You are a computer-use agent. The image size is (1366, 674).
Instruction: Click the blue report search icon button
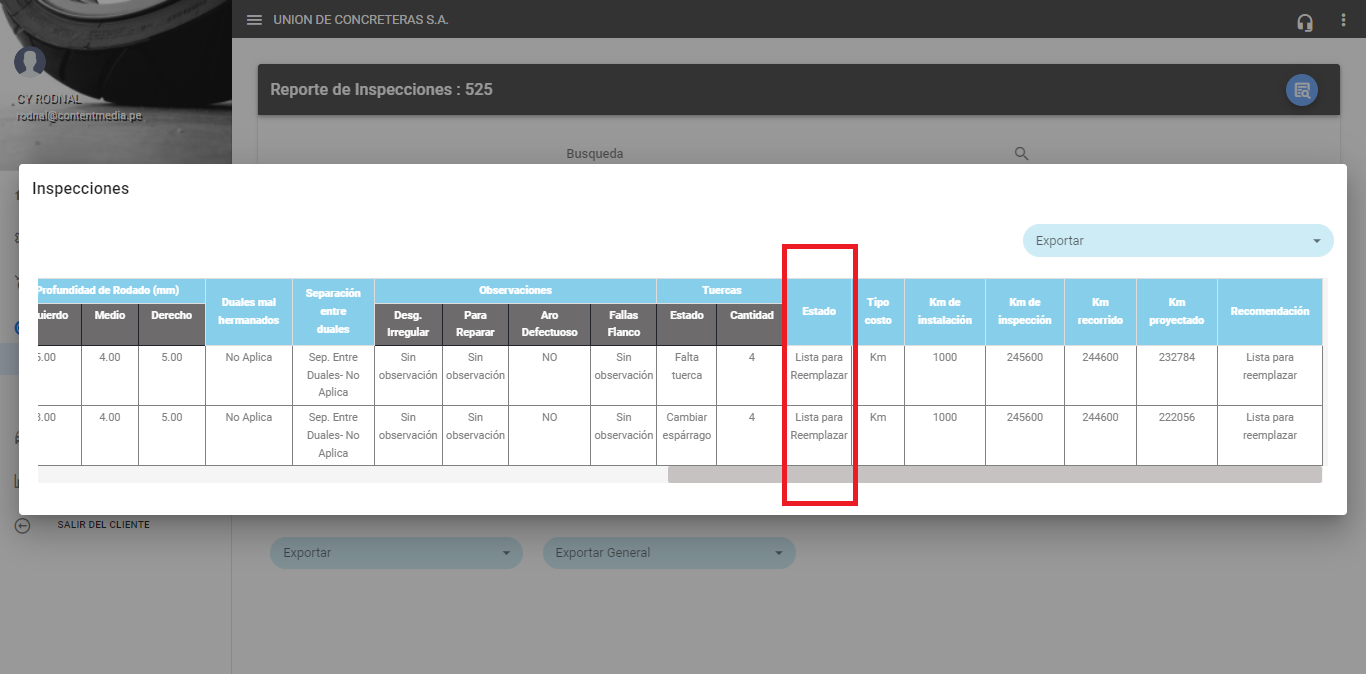pos(1301,90)
